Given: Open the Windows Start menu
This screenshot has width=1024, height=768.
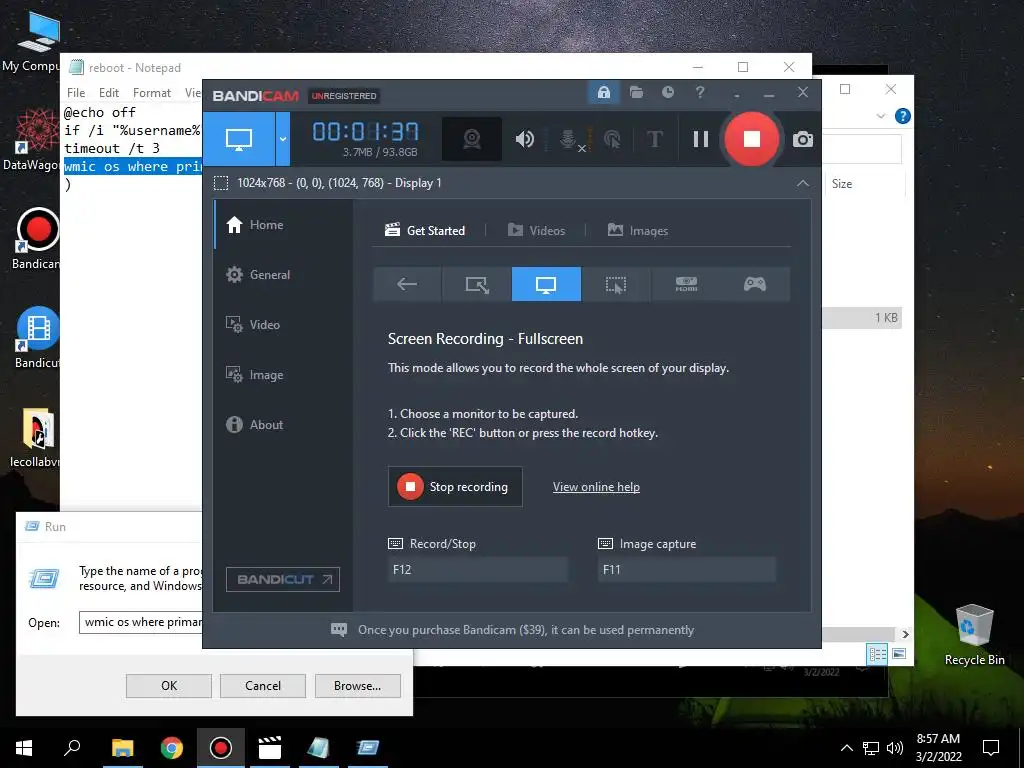Looking at the screenshot, I should tap(24, 748).
